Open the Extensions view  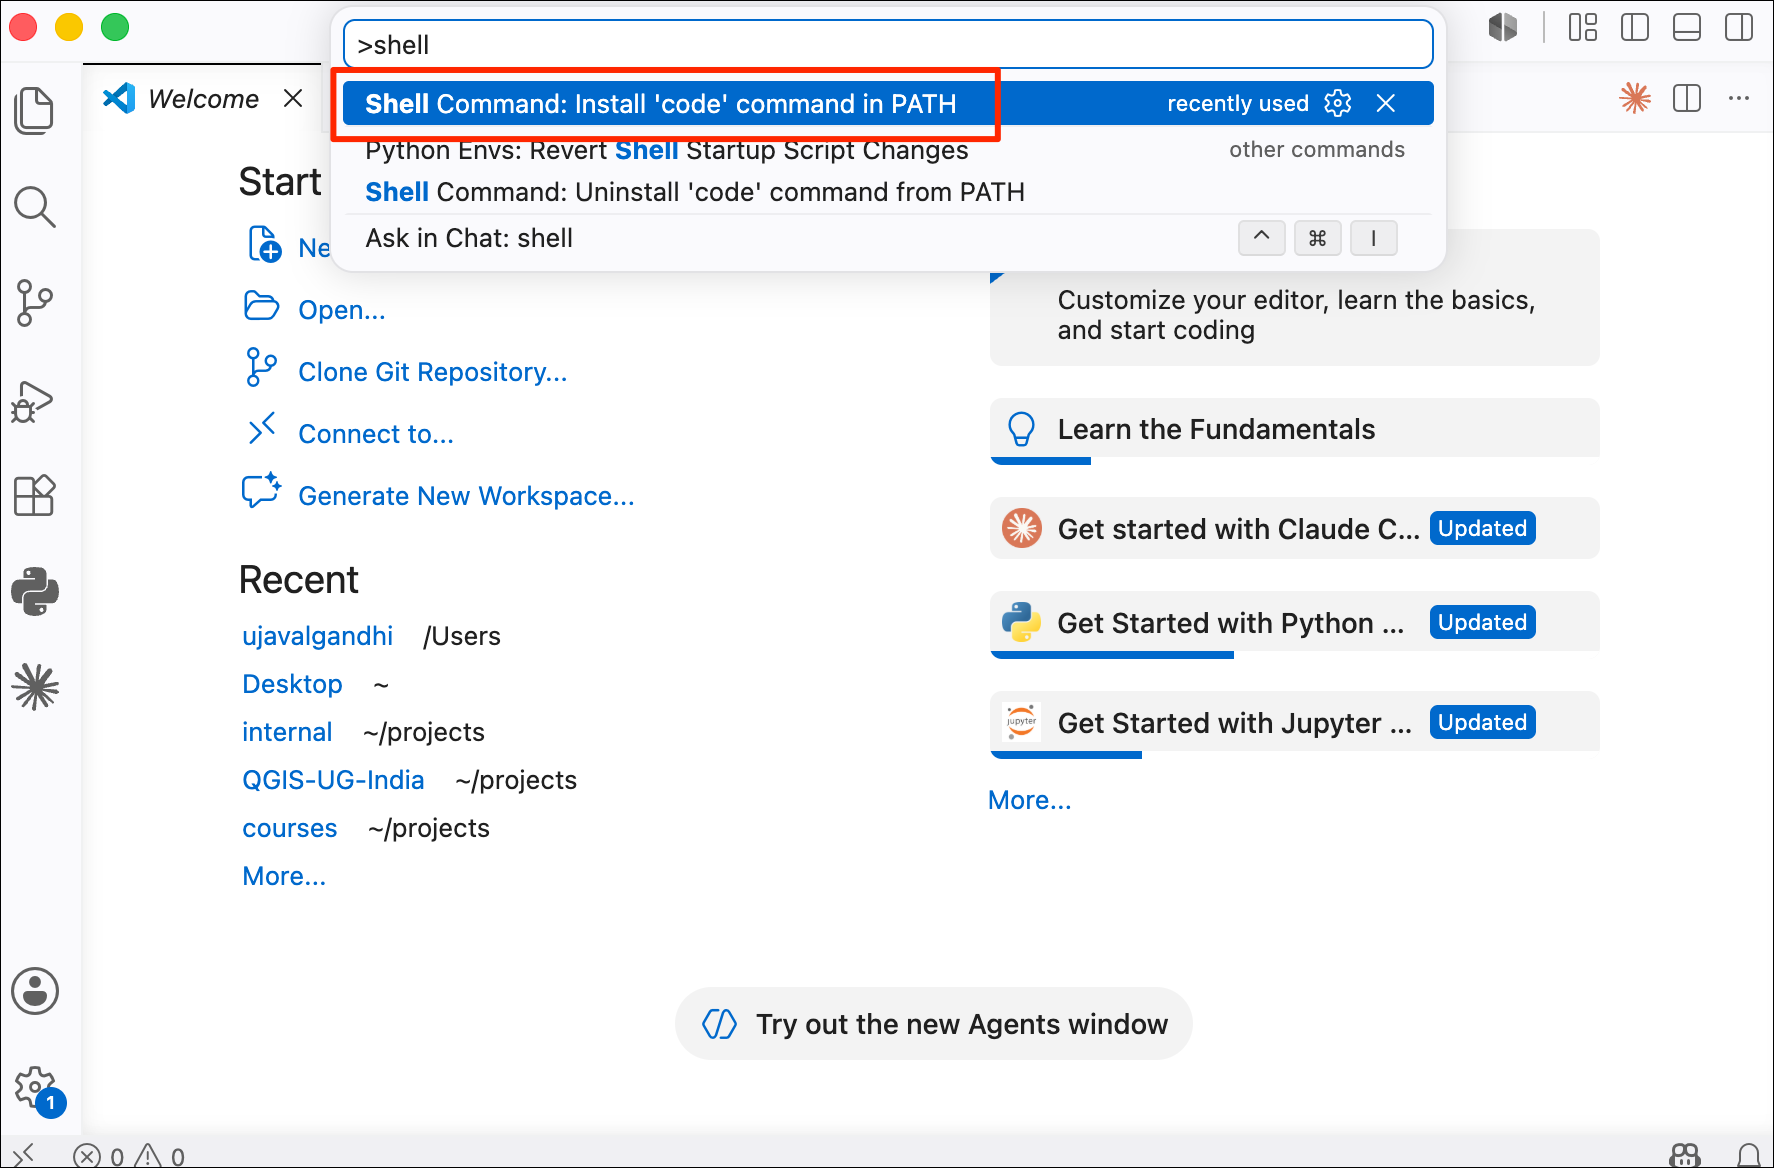(x=35, y=495)
